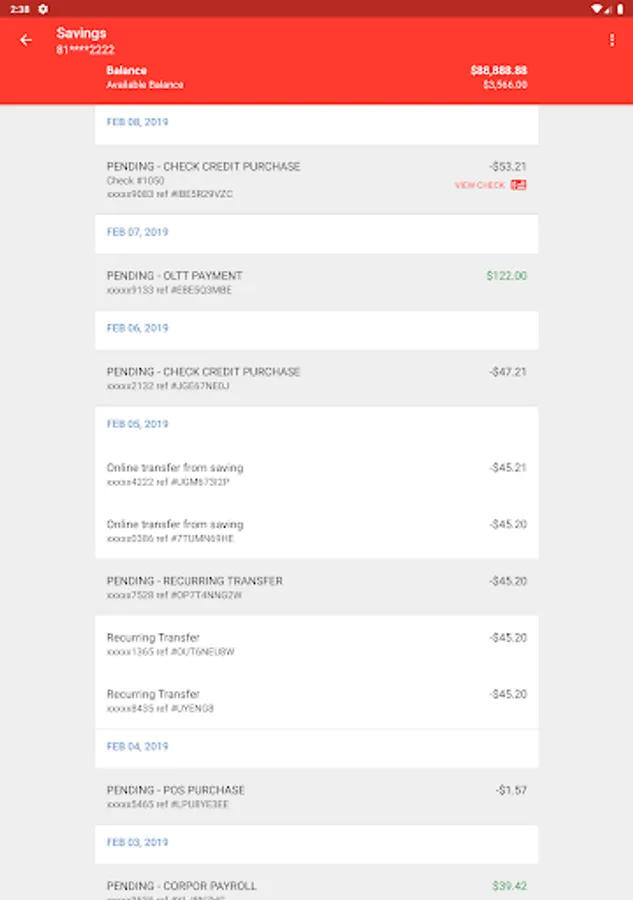Click the VIEW CHECK link
The height and width of the screenshot is (900, 633).
point(480,185)
